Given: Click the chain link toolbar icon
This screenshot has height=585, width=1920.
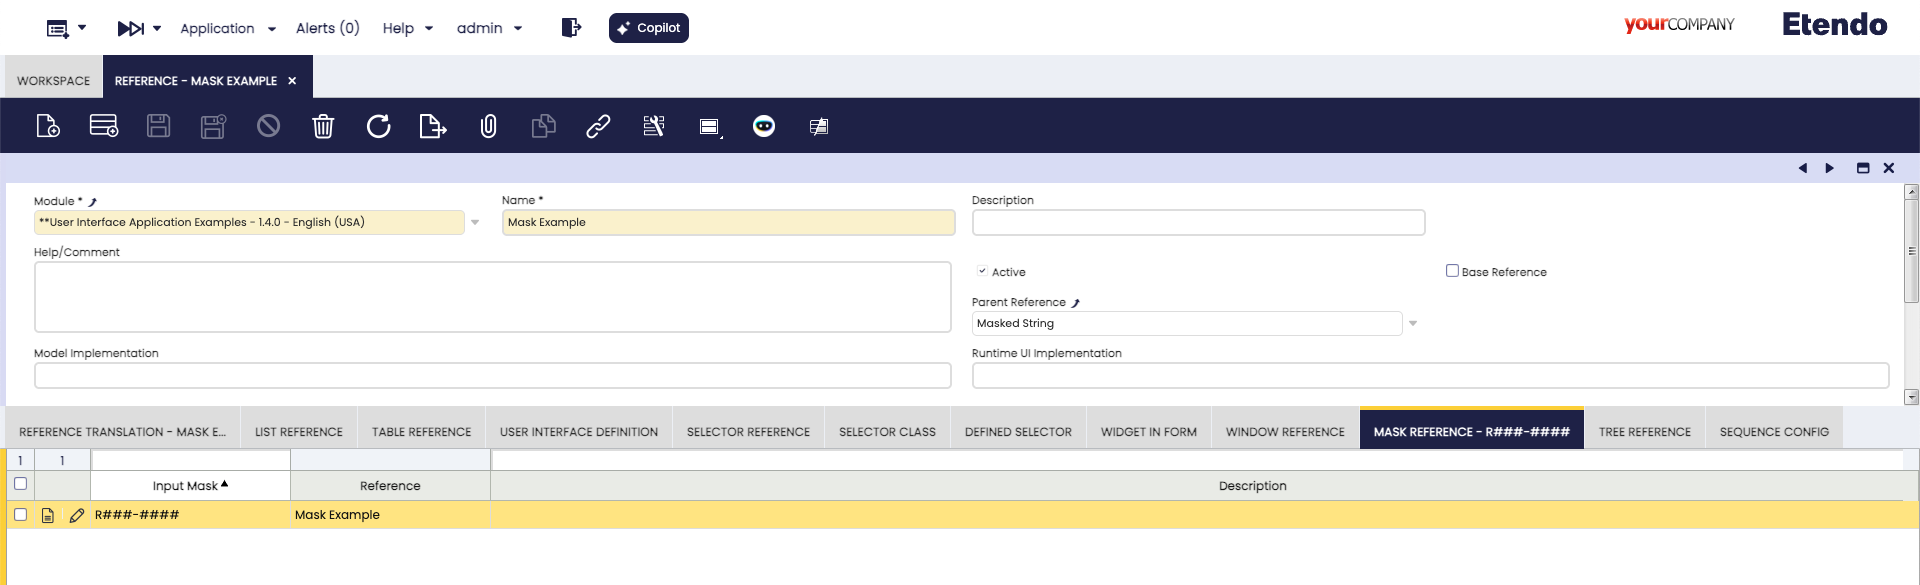Looking at the screenshot, I should click(598, 126).
